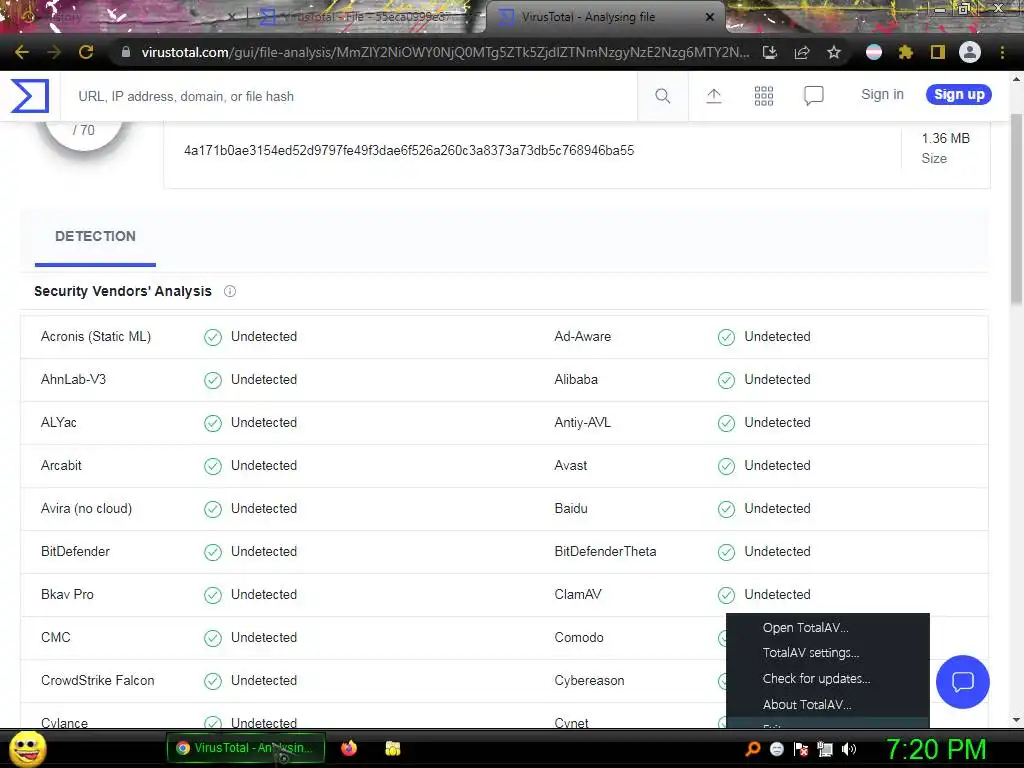
Task: Click Undetected check icon for Ad-Aware
Action: [x=726, y=337]
